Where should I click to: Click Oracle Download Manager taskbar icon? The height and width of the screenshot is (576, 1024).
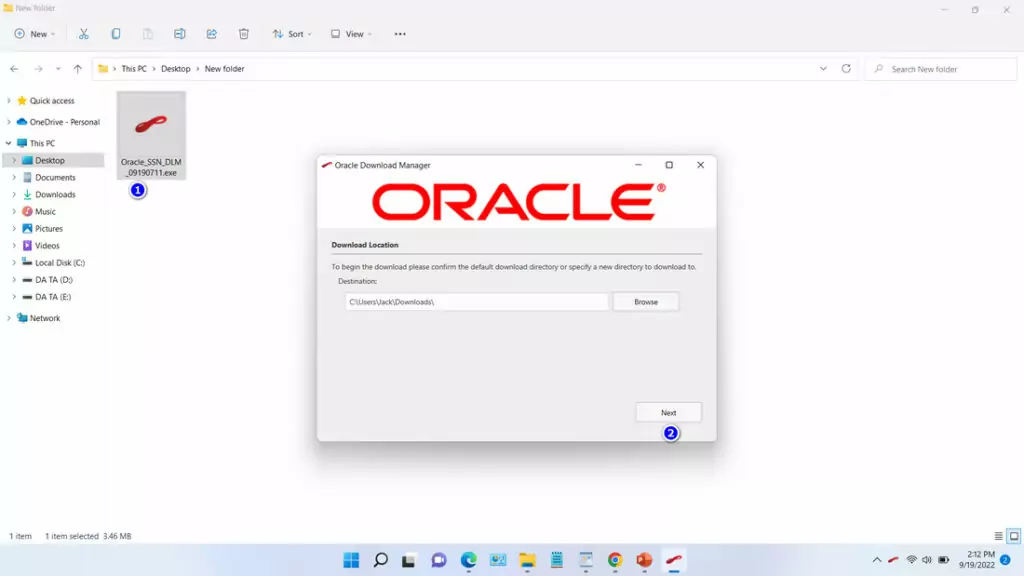click(673, 560)
